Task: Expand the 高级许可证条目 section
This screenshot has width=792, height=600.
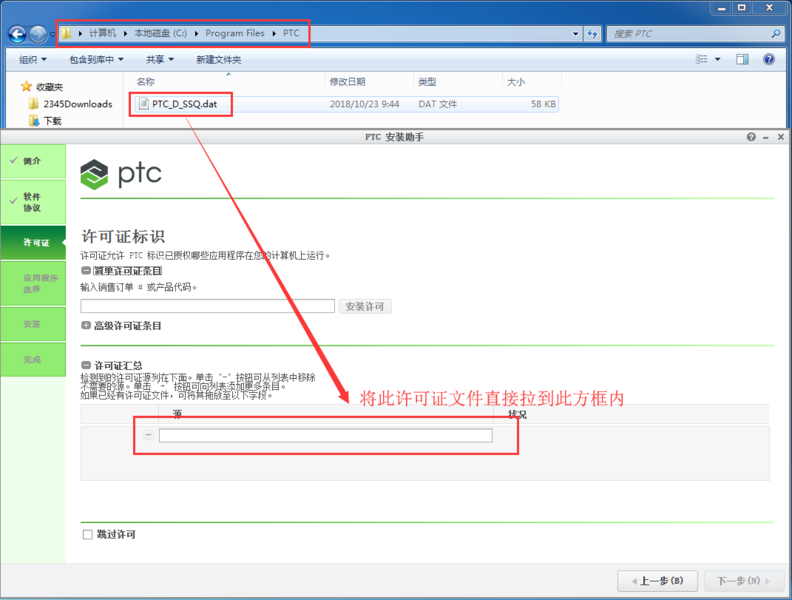Action: point(86,325)
